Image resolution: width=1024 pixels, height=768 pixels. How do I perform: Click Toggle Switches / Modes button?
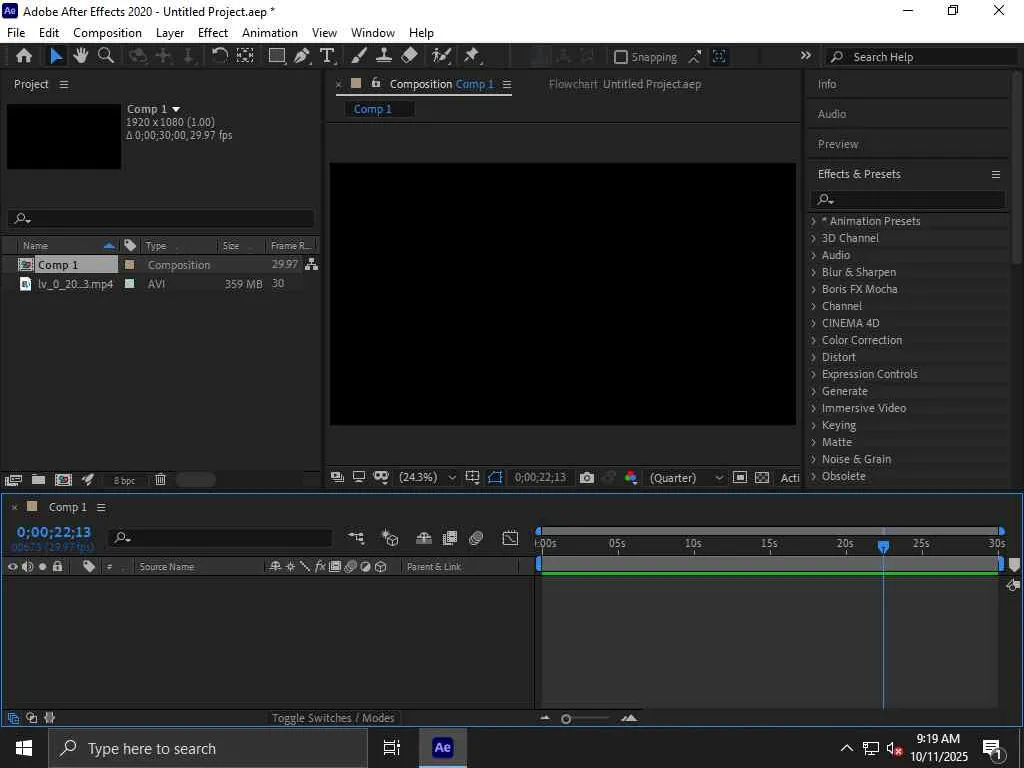(333, 718)
